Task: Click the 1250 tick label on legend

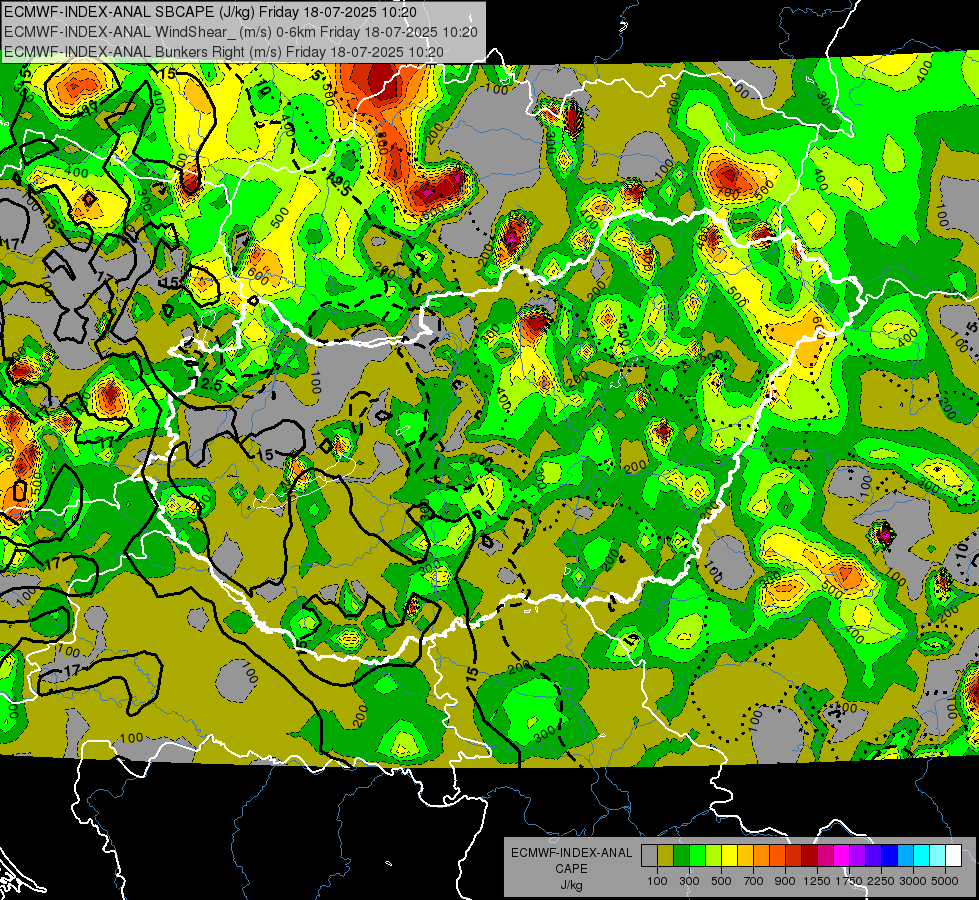Action: (x=817, y=881)
